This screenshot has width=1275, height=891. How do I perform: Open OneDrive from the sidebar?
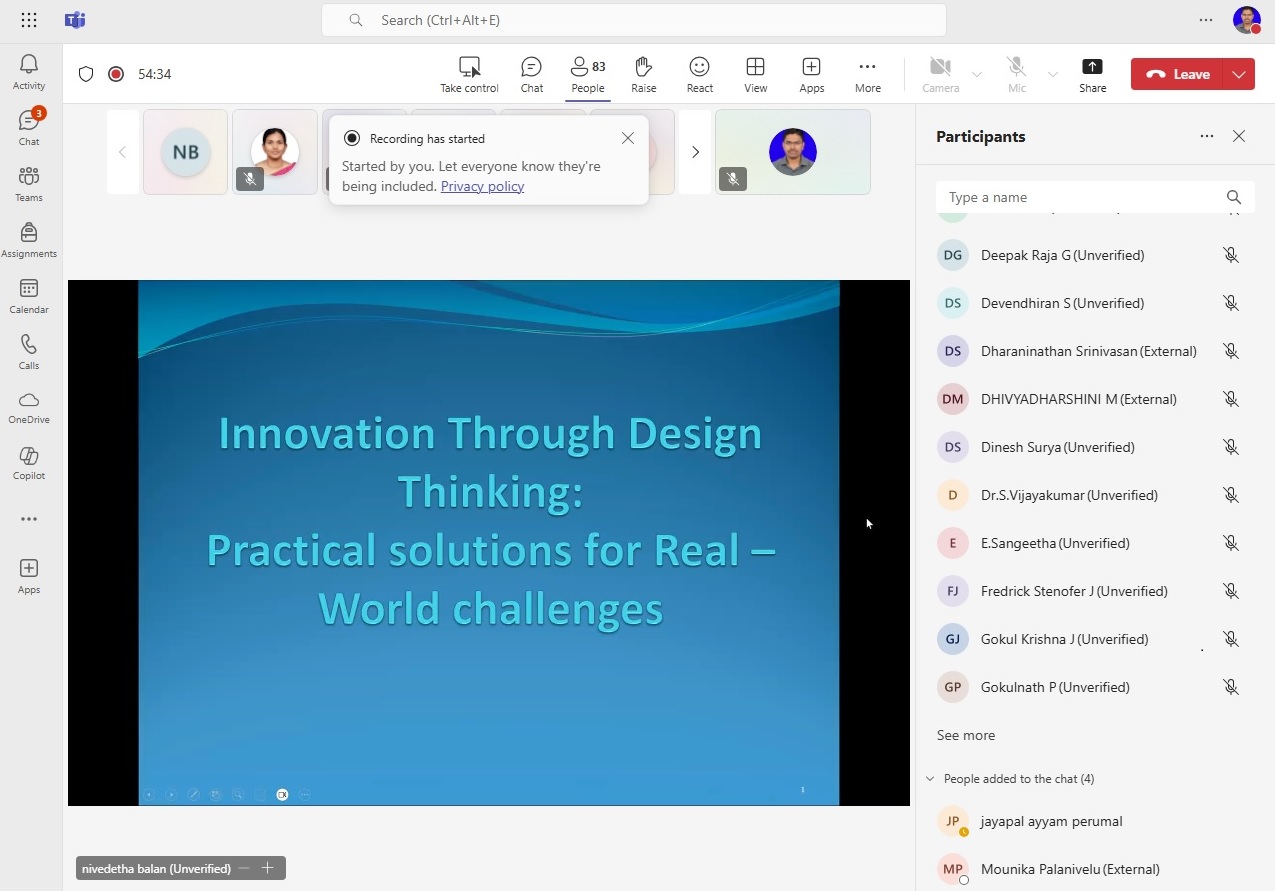29,407
